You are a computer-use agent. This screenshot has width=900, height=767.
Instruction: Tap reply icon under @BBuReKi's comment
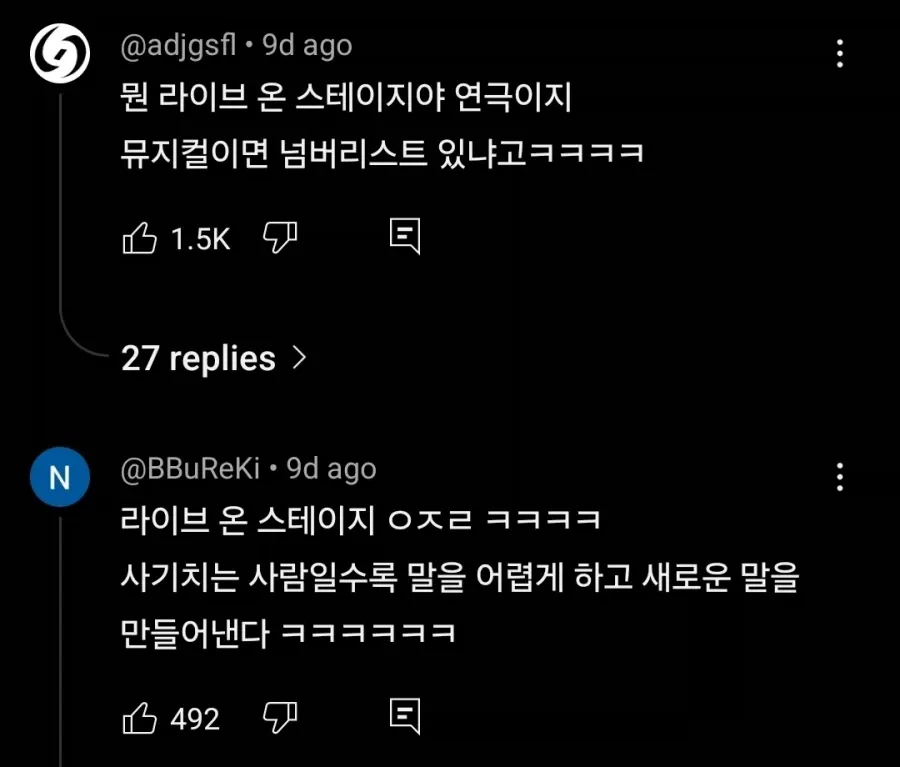pos(404,716)
